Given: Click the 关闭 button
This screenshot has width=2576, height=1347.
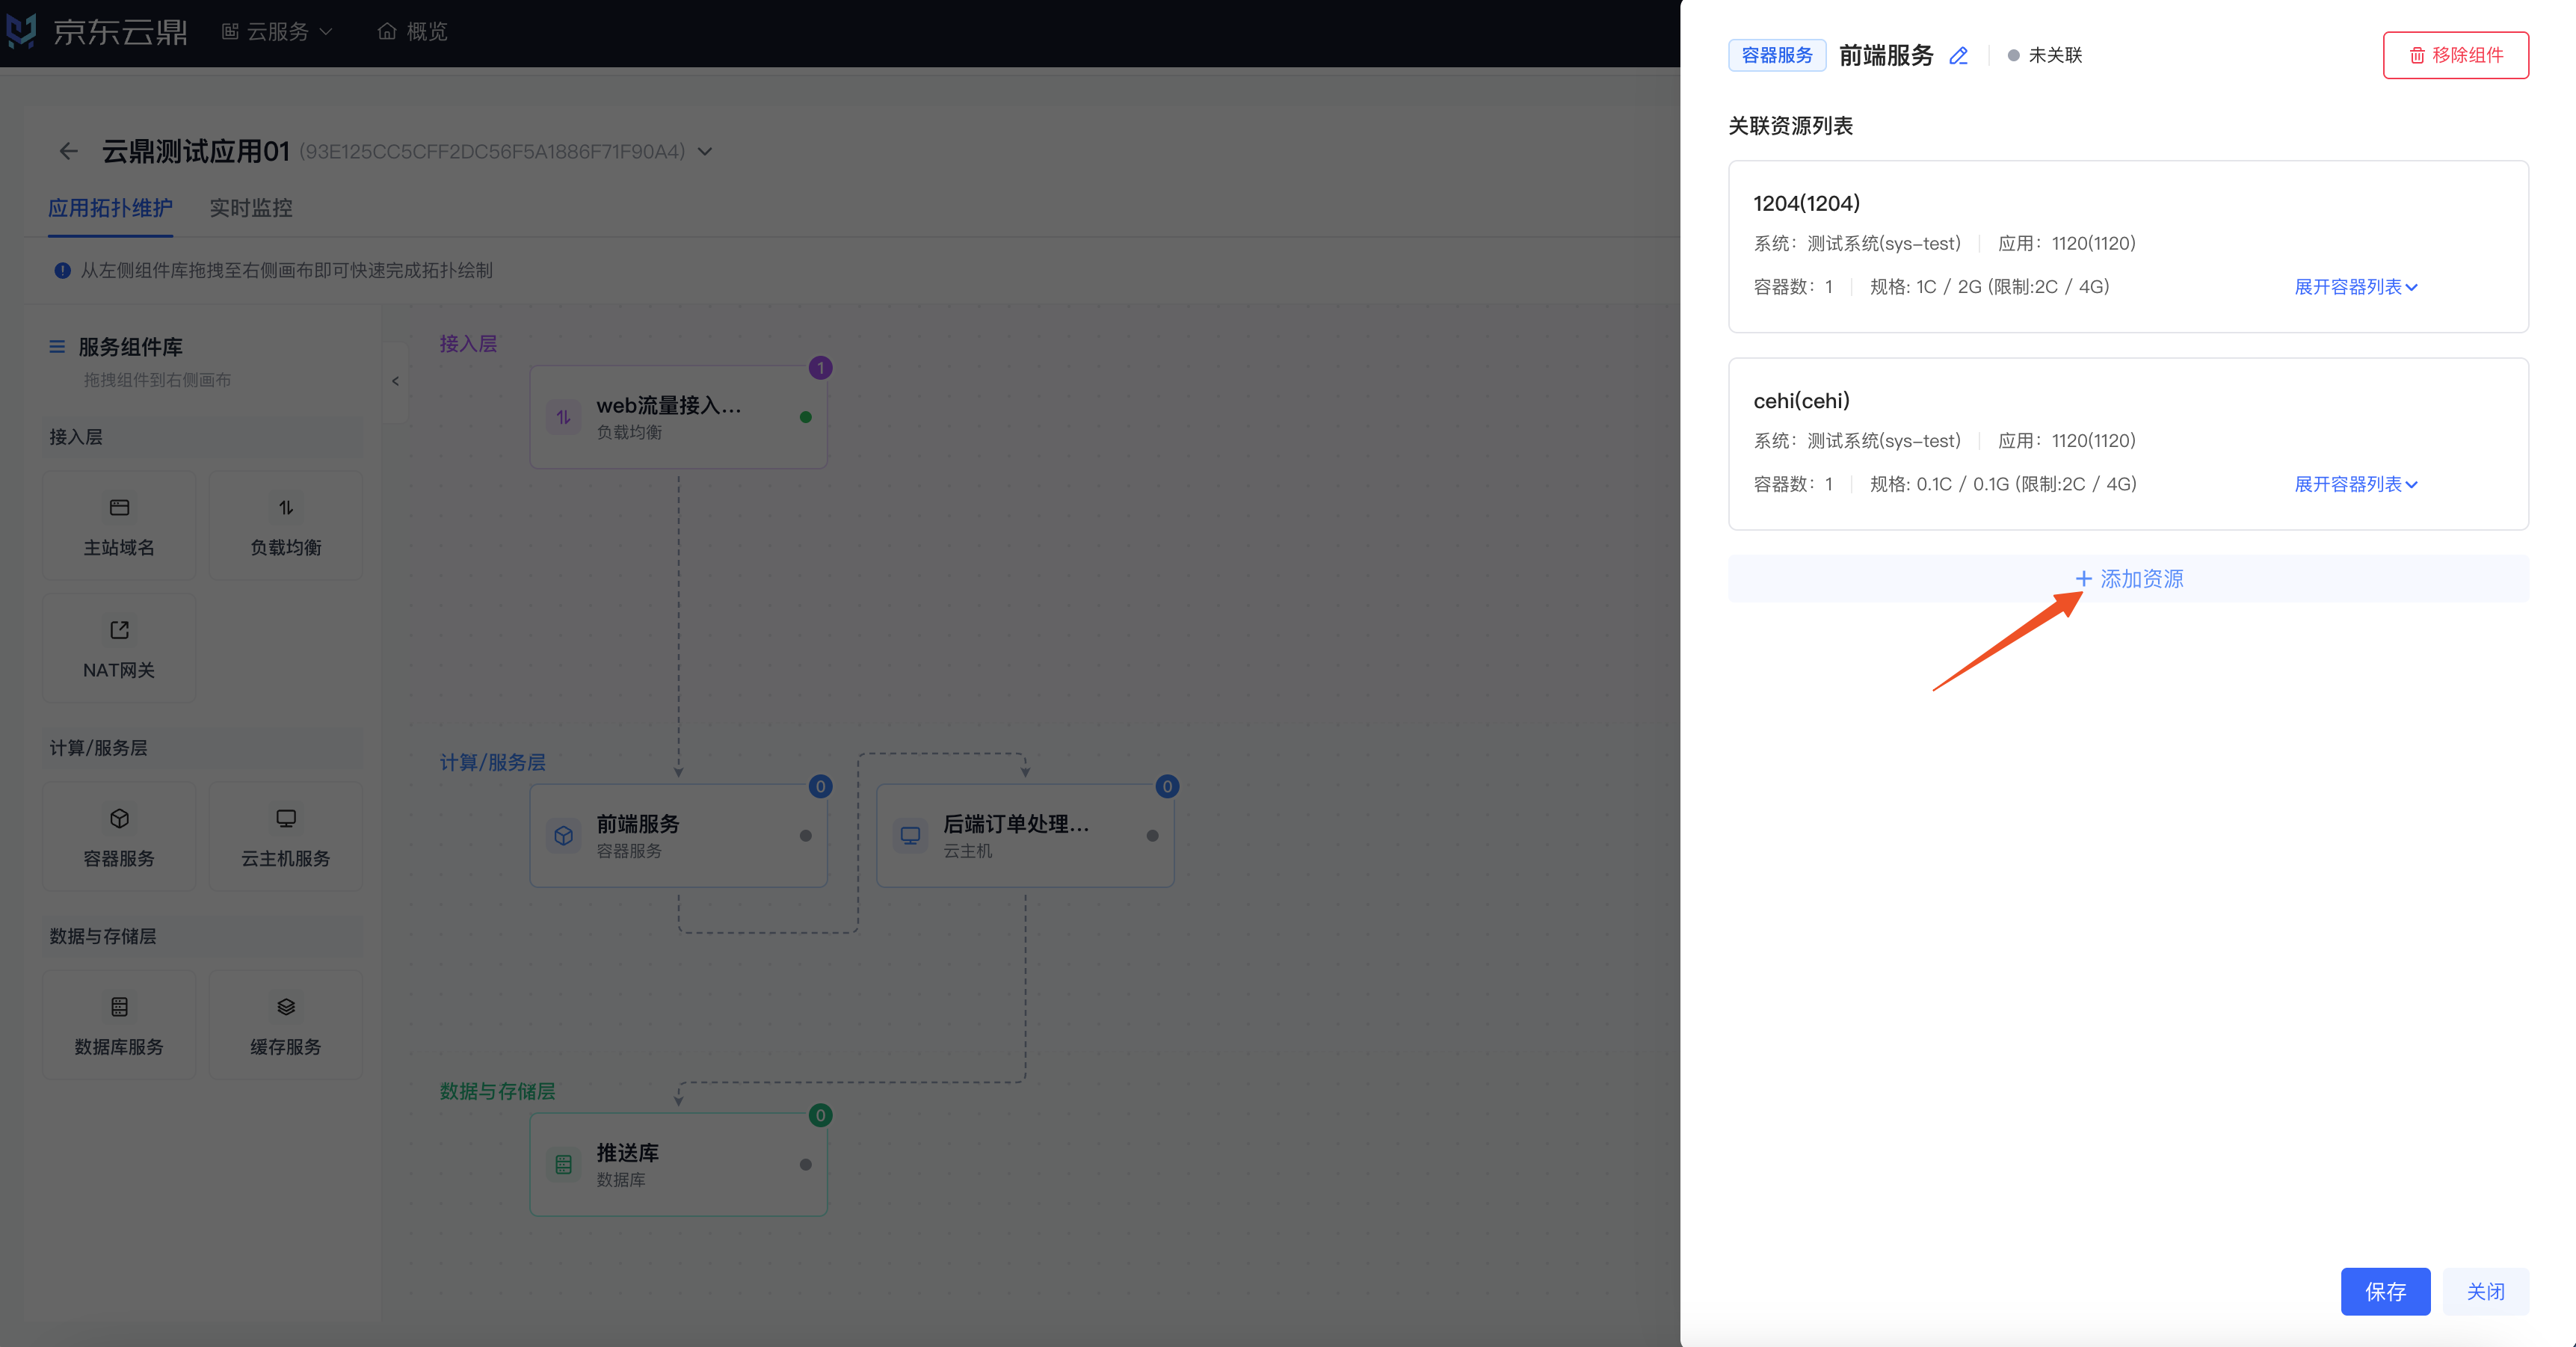Looking at the screenshot, I should [x=2485, y=1292].
